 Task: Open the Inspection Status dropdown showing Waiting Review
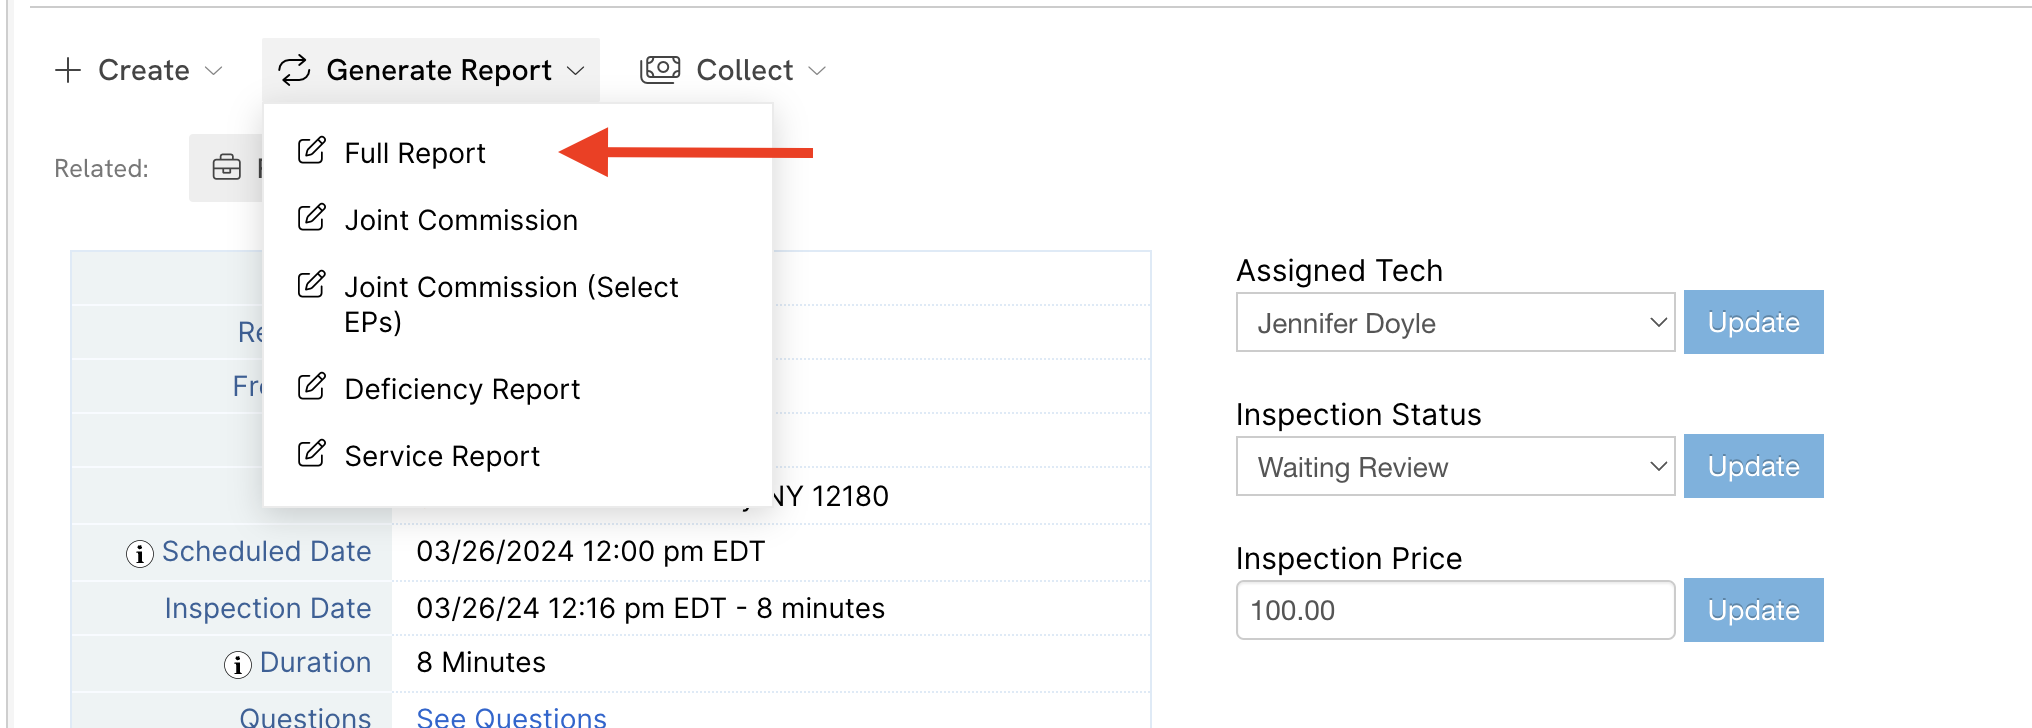[x=1454, y=466]
